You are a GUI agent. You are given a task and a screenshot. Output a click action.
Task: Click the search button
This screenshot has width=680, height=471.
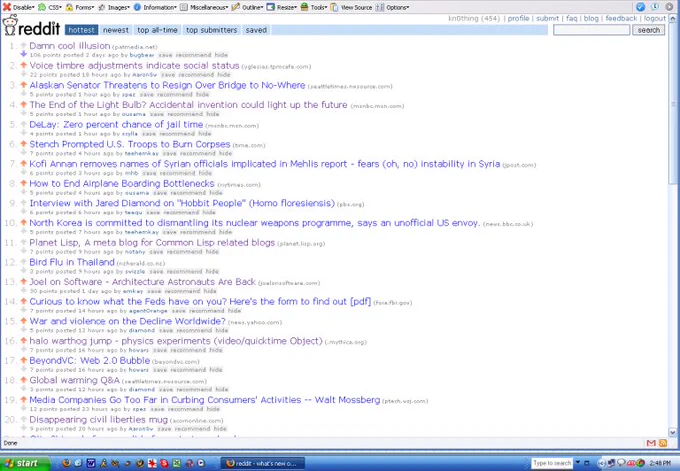click(649, 30)
